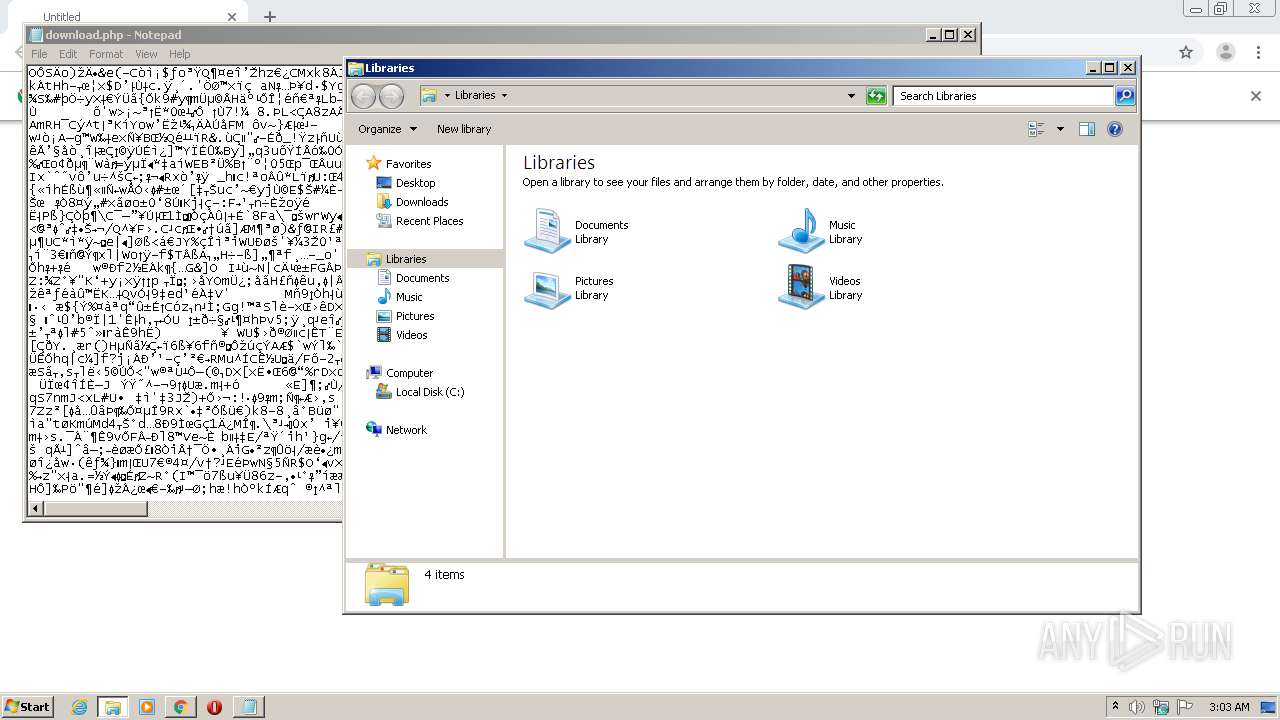Open the Music library icon
The height and width of the screenshot is (720, 1280).
click(801, 231)
